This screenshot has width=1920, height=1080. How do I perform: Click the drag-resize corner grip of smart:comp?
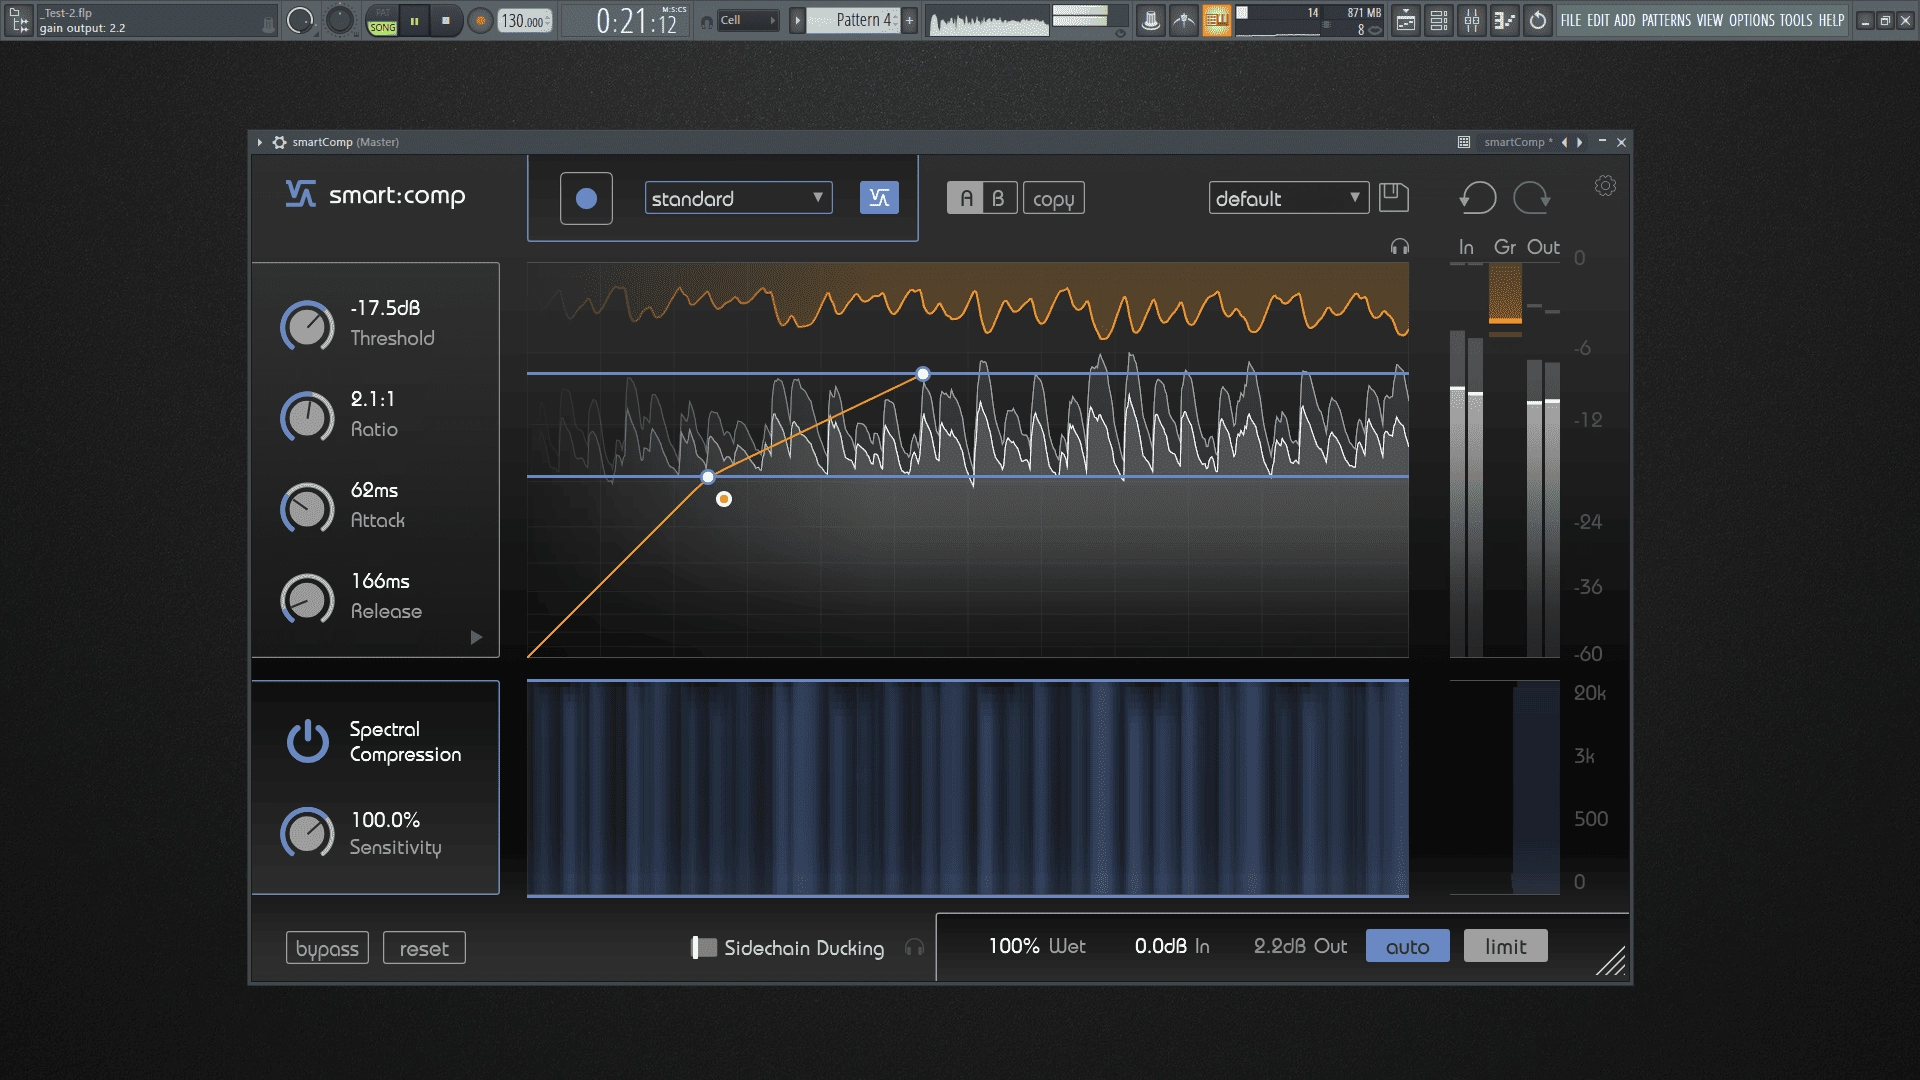click(1611, 961)
